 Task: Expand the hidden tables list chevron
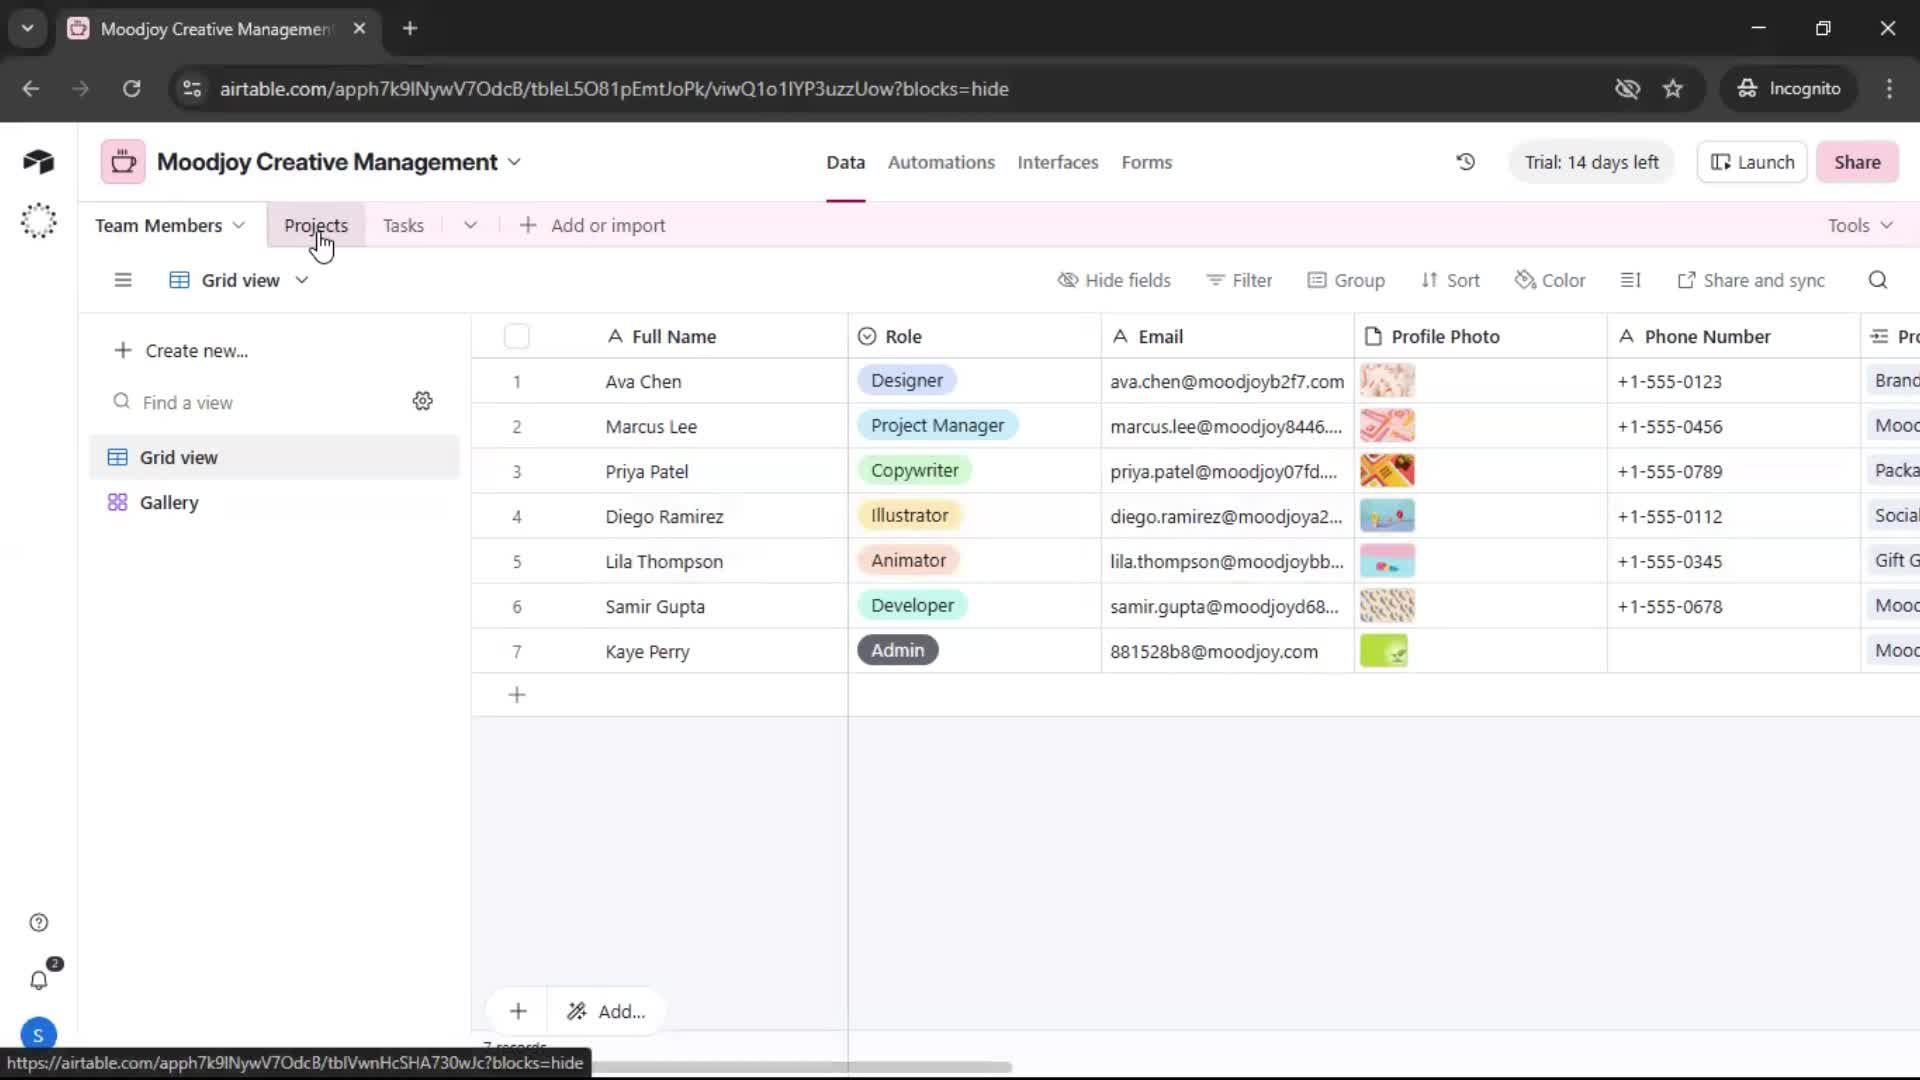[x=470, y=225]
